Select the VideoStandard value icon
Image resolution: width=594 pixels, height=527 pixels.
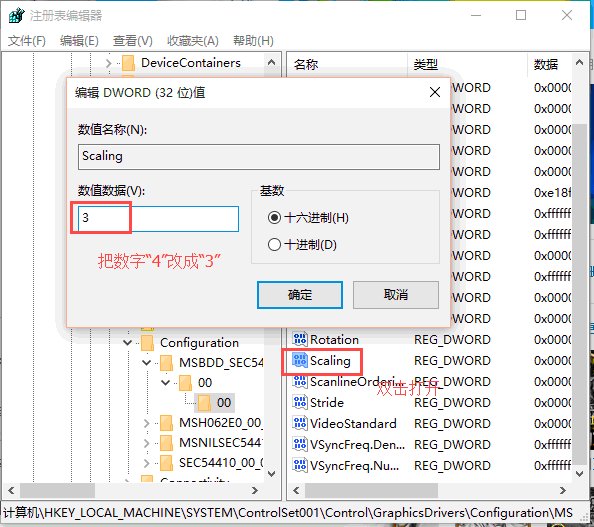300,424
